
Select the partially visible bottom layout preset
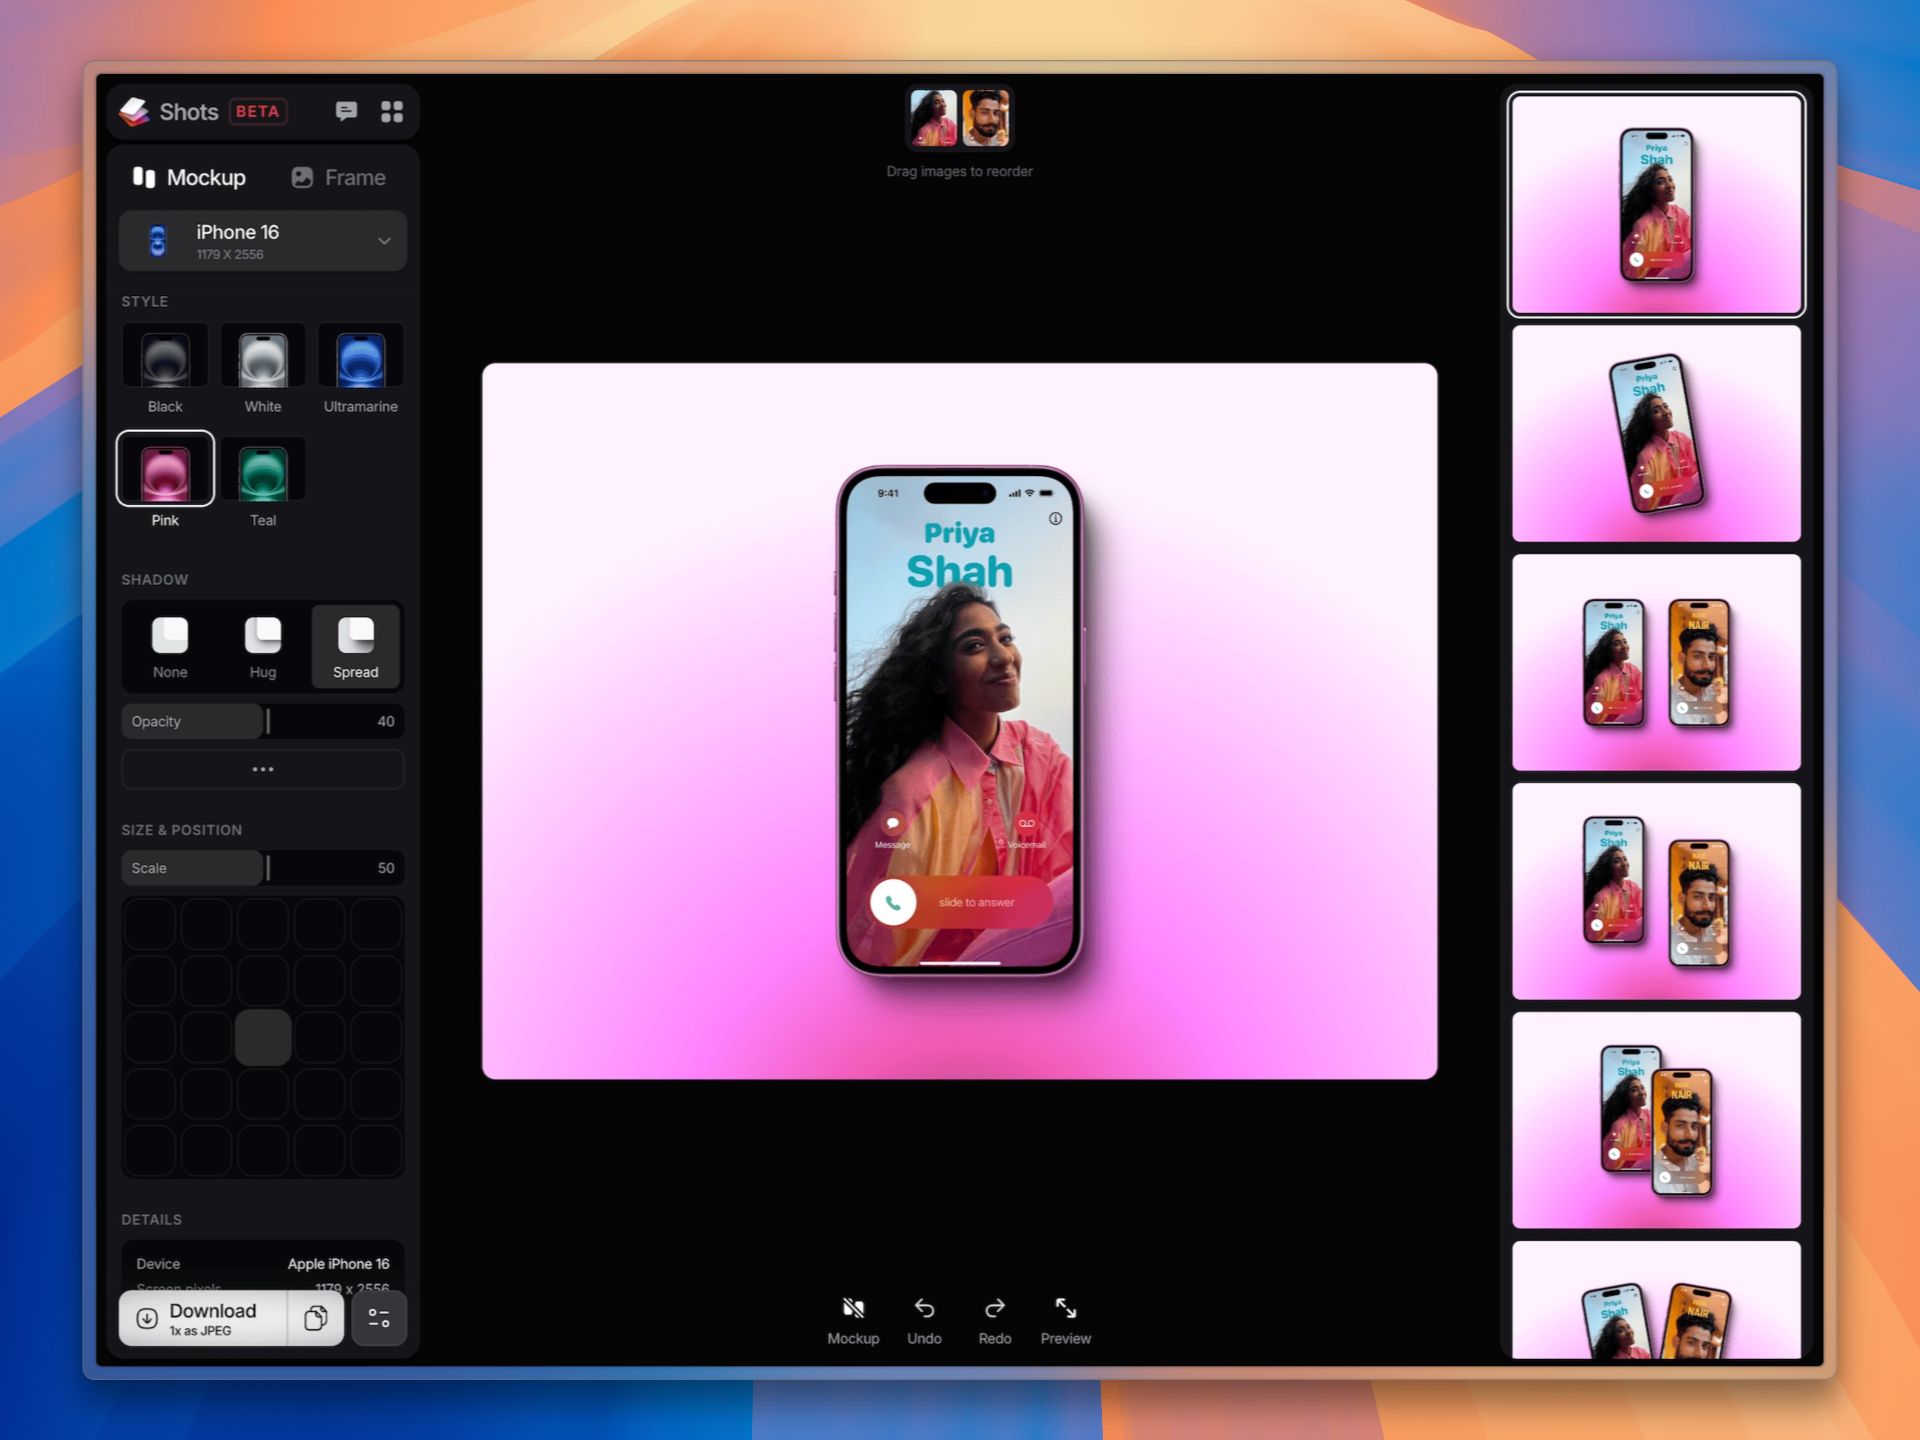[x=1656, y=1300]
